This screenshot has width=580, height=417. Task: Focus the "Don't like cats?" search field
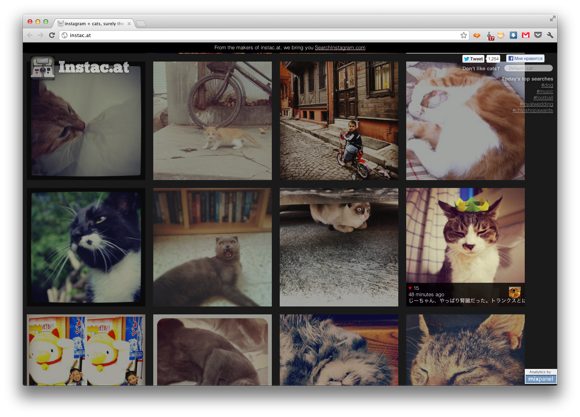528,68
